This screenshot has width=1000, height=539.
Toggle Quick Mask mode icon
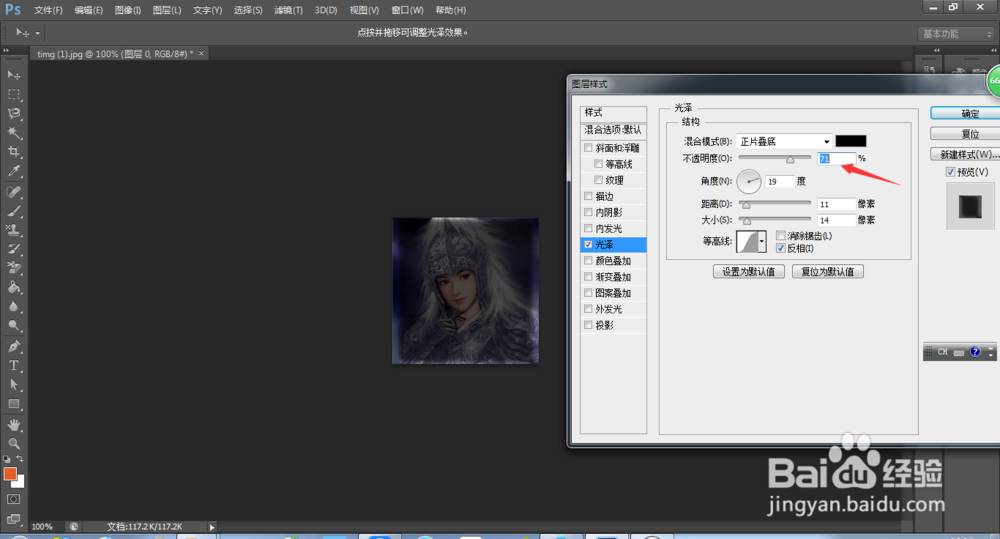coord(13,499)
